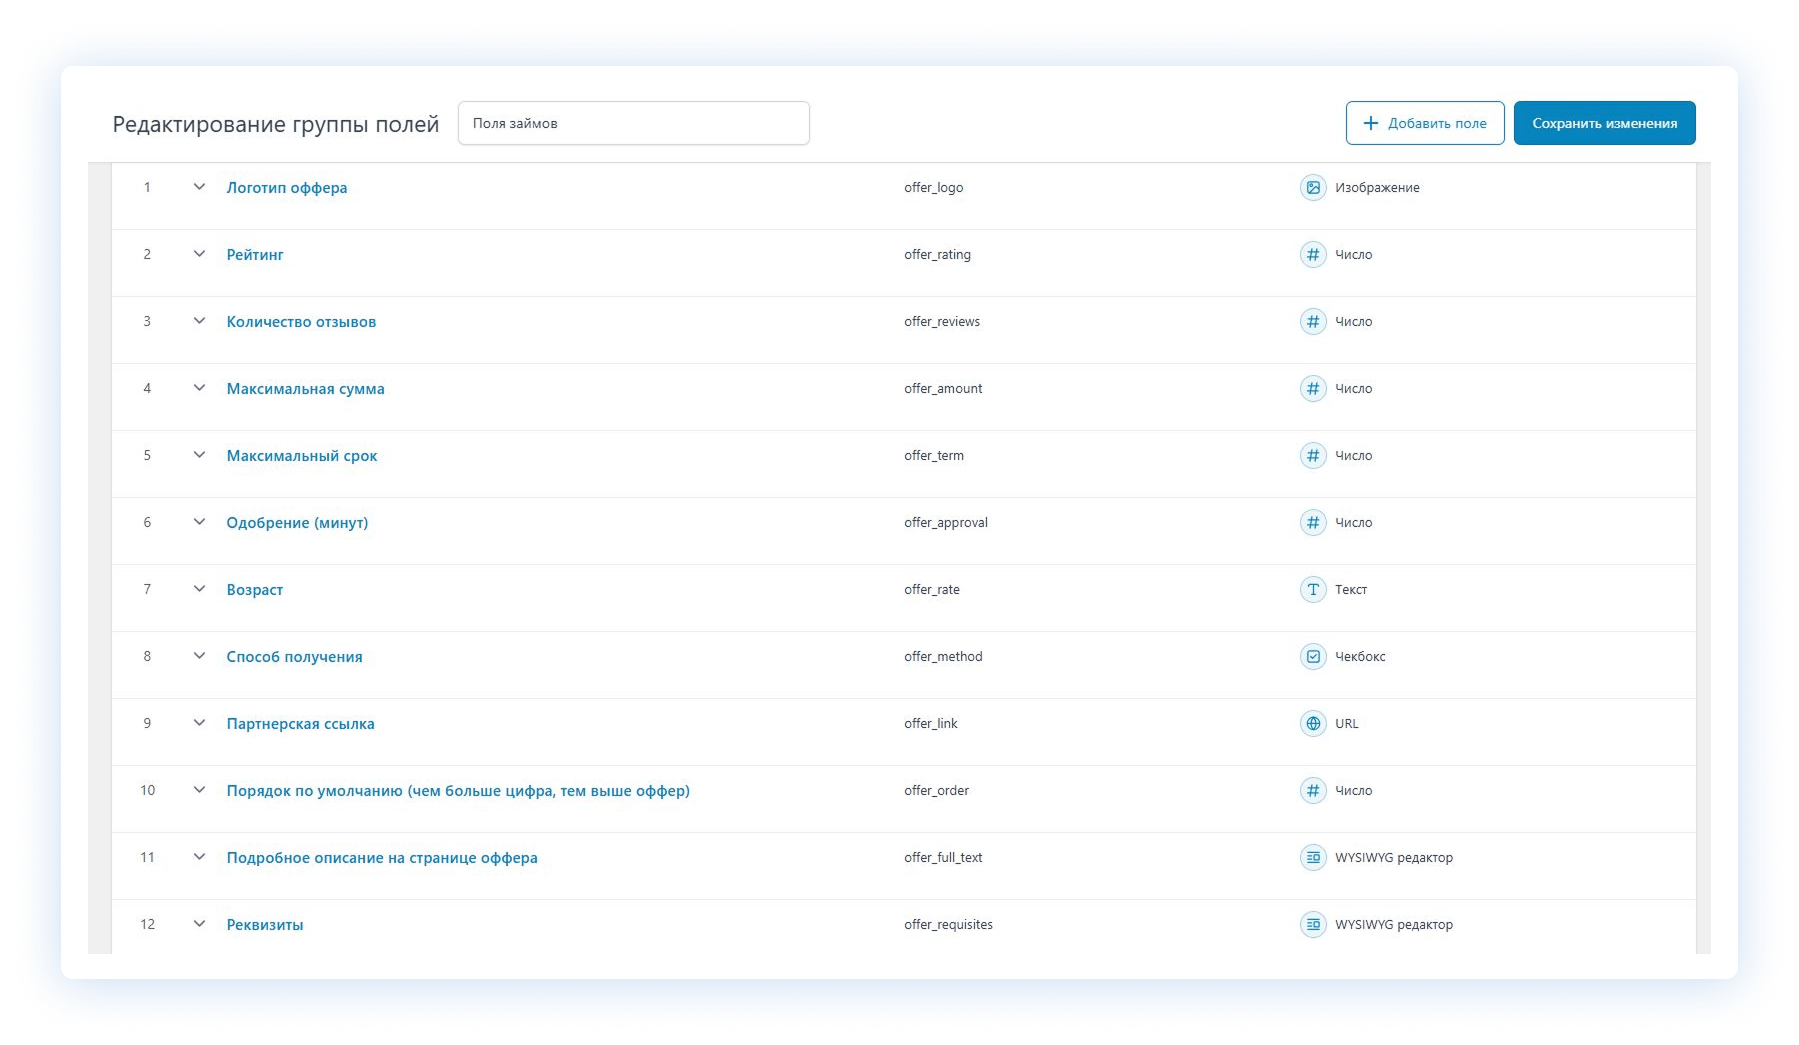Click the URL type label
1799x1045 pixels.
[x=1347, y=724]
